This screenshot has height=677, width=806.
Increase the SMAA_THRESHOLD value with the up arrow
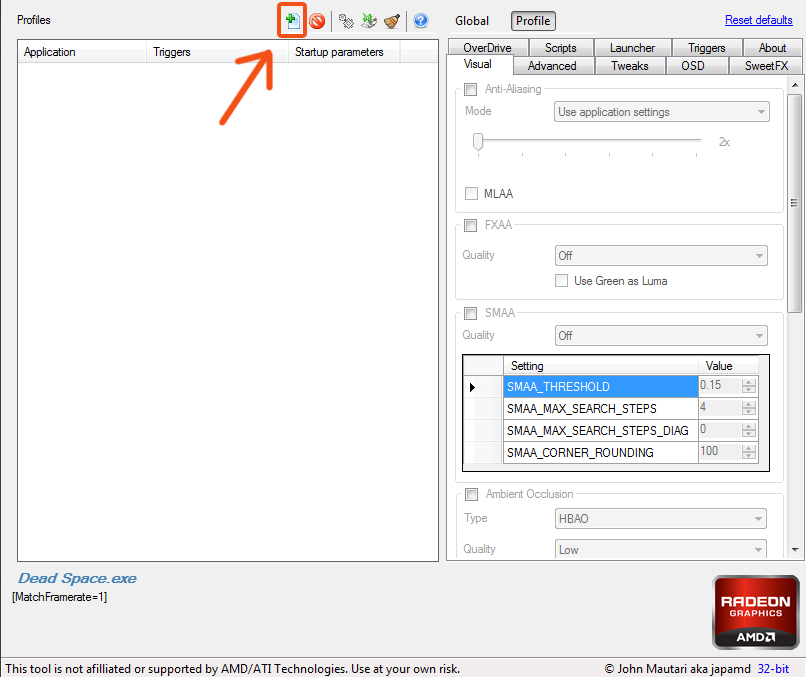(x=749, y=382)
